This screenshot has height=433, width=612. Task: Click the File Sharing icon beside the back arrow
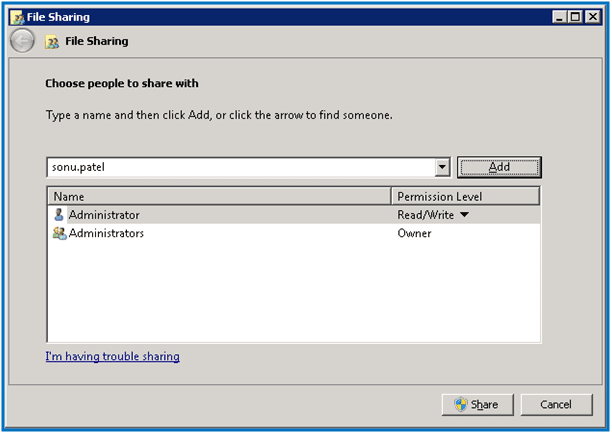[x=52, y=42]
